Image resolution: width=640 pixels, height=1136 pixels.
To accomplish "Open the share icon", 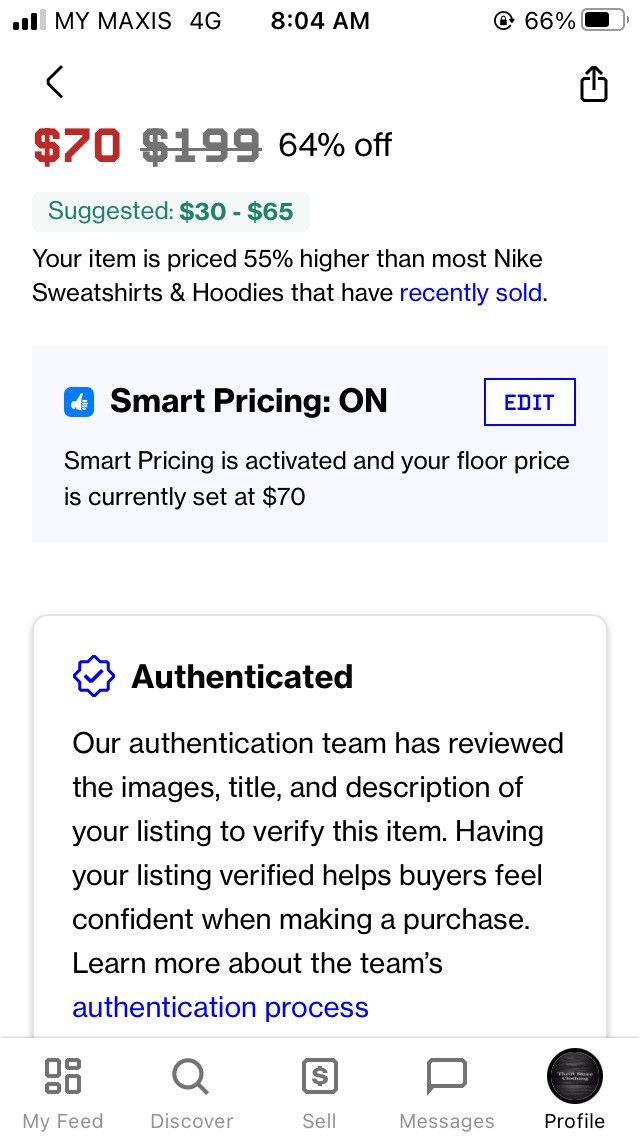I will coord(594,84).
